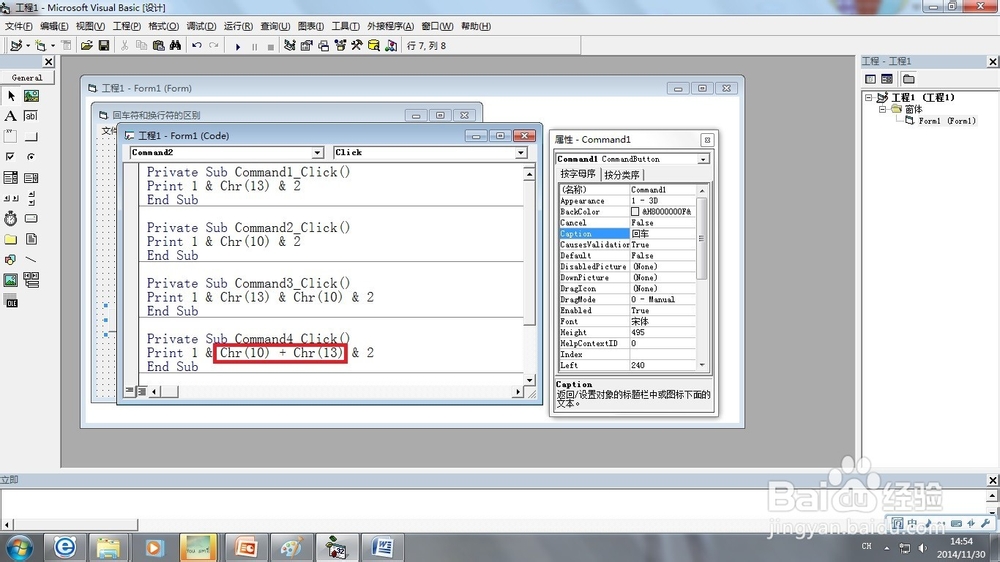Open Add Form dropdown arrow
Screen dimensions: 1000x562
[53, 45]
